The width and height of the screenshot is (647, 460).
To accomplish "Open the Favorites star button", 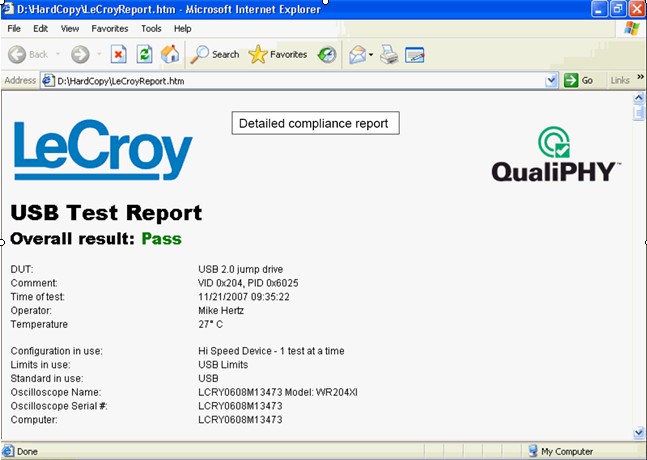I will 277,54.
